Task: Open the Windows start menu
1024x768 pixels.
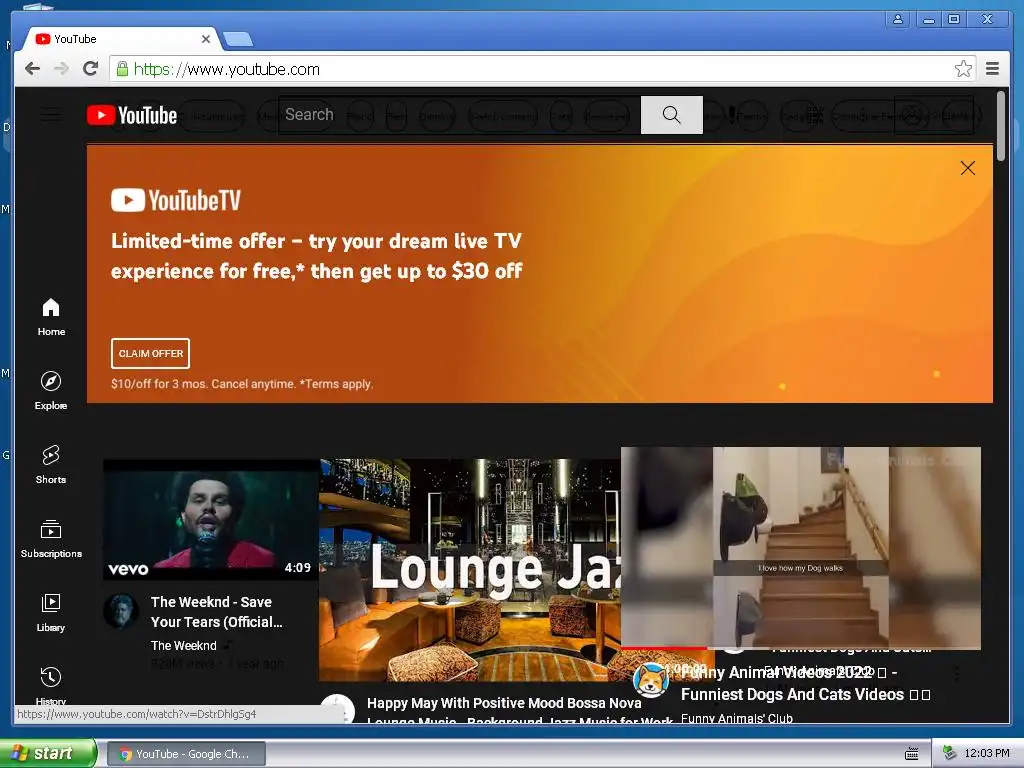Action: [x=48, y=754]
